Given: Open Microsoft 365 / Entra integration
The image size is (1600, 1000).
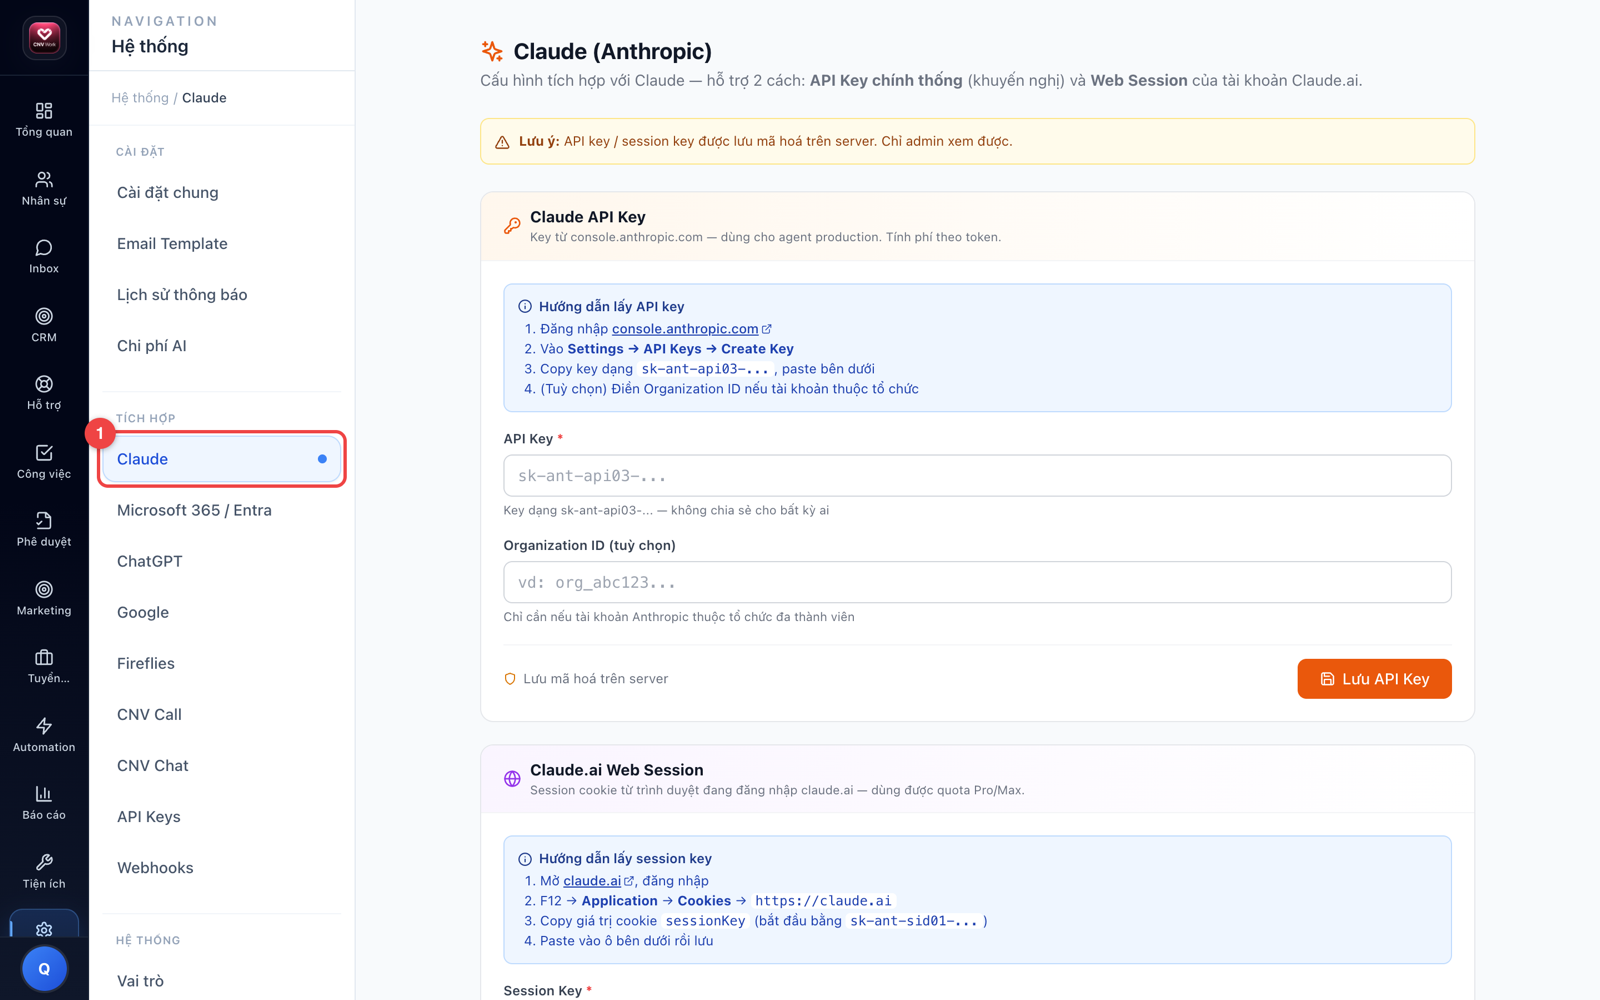Looking at the screenshot, I should tap(222, 510).
